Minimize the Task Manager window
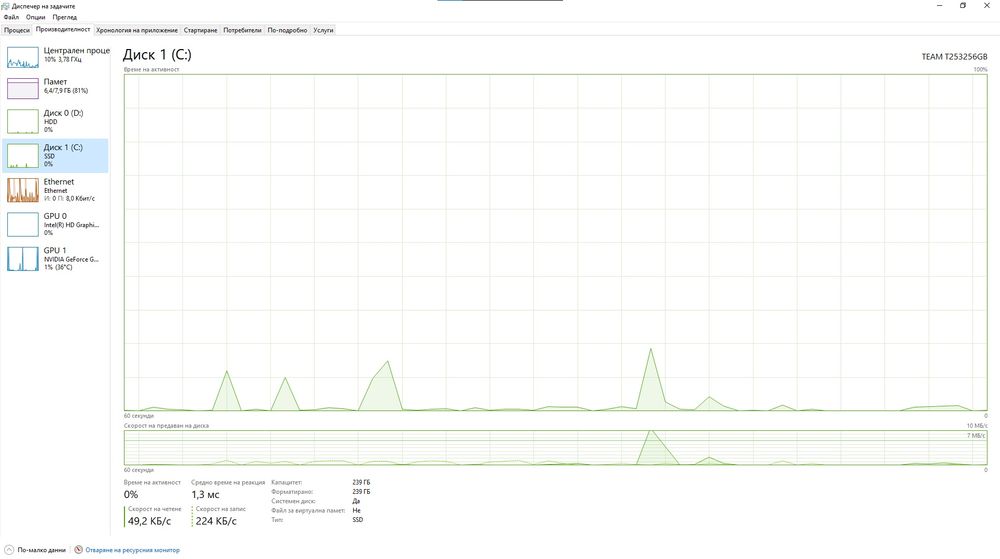This screenshot has height=559, width=1000. point(939,5)
